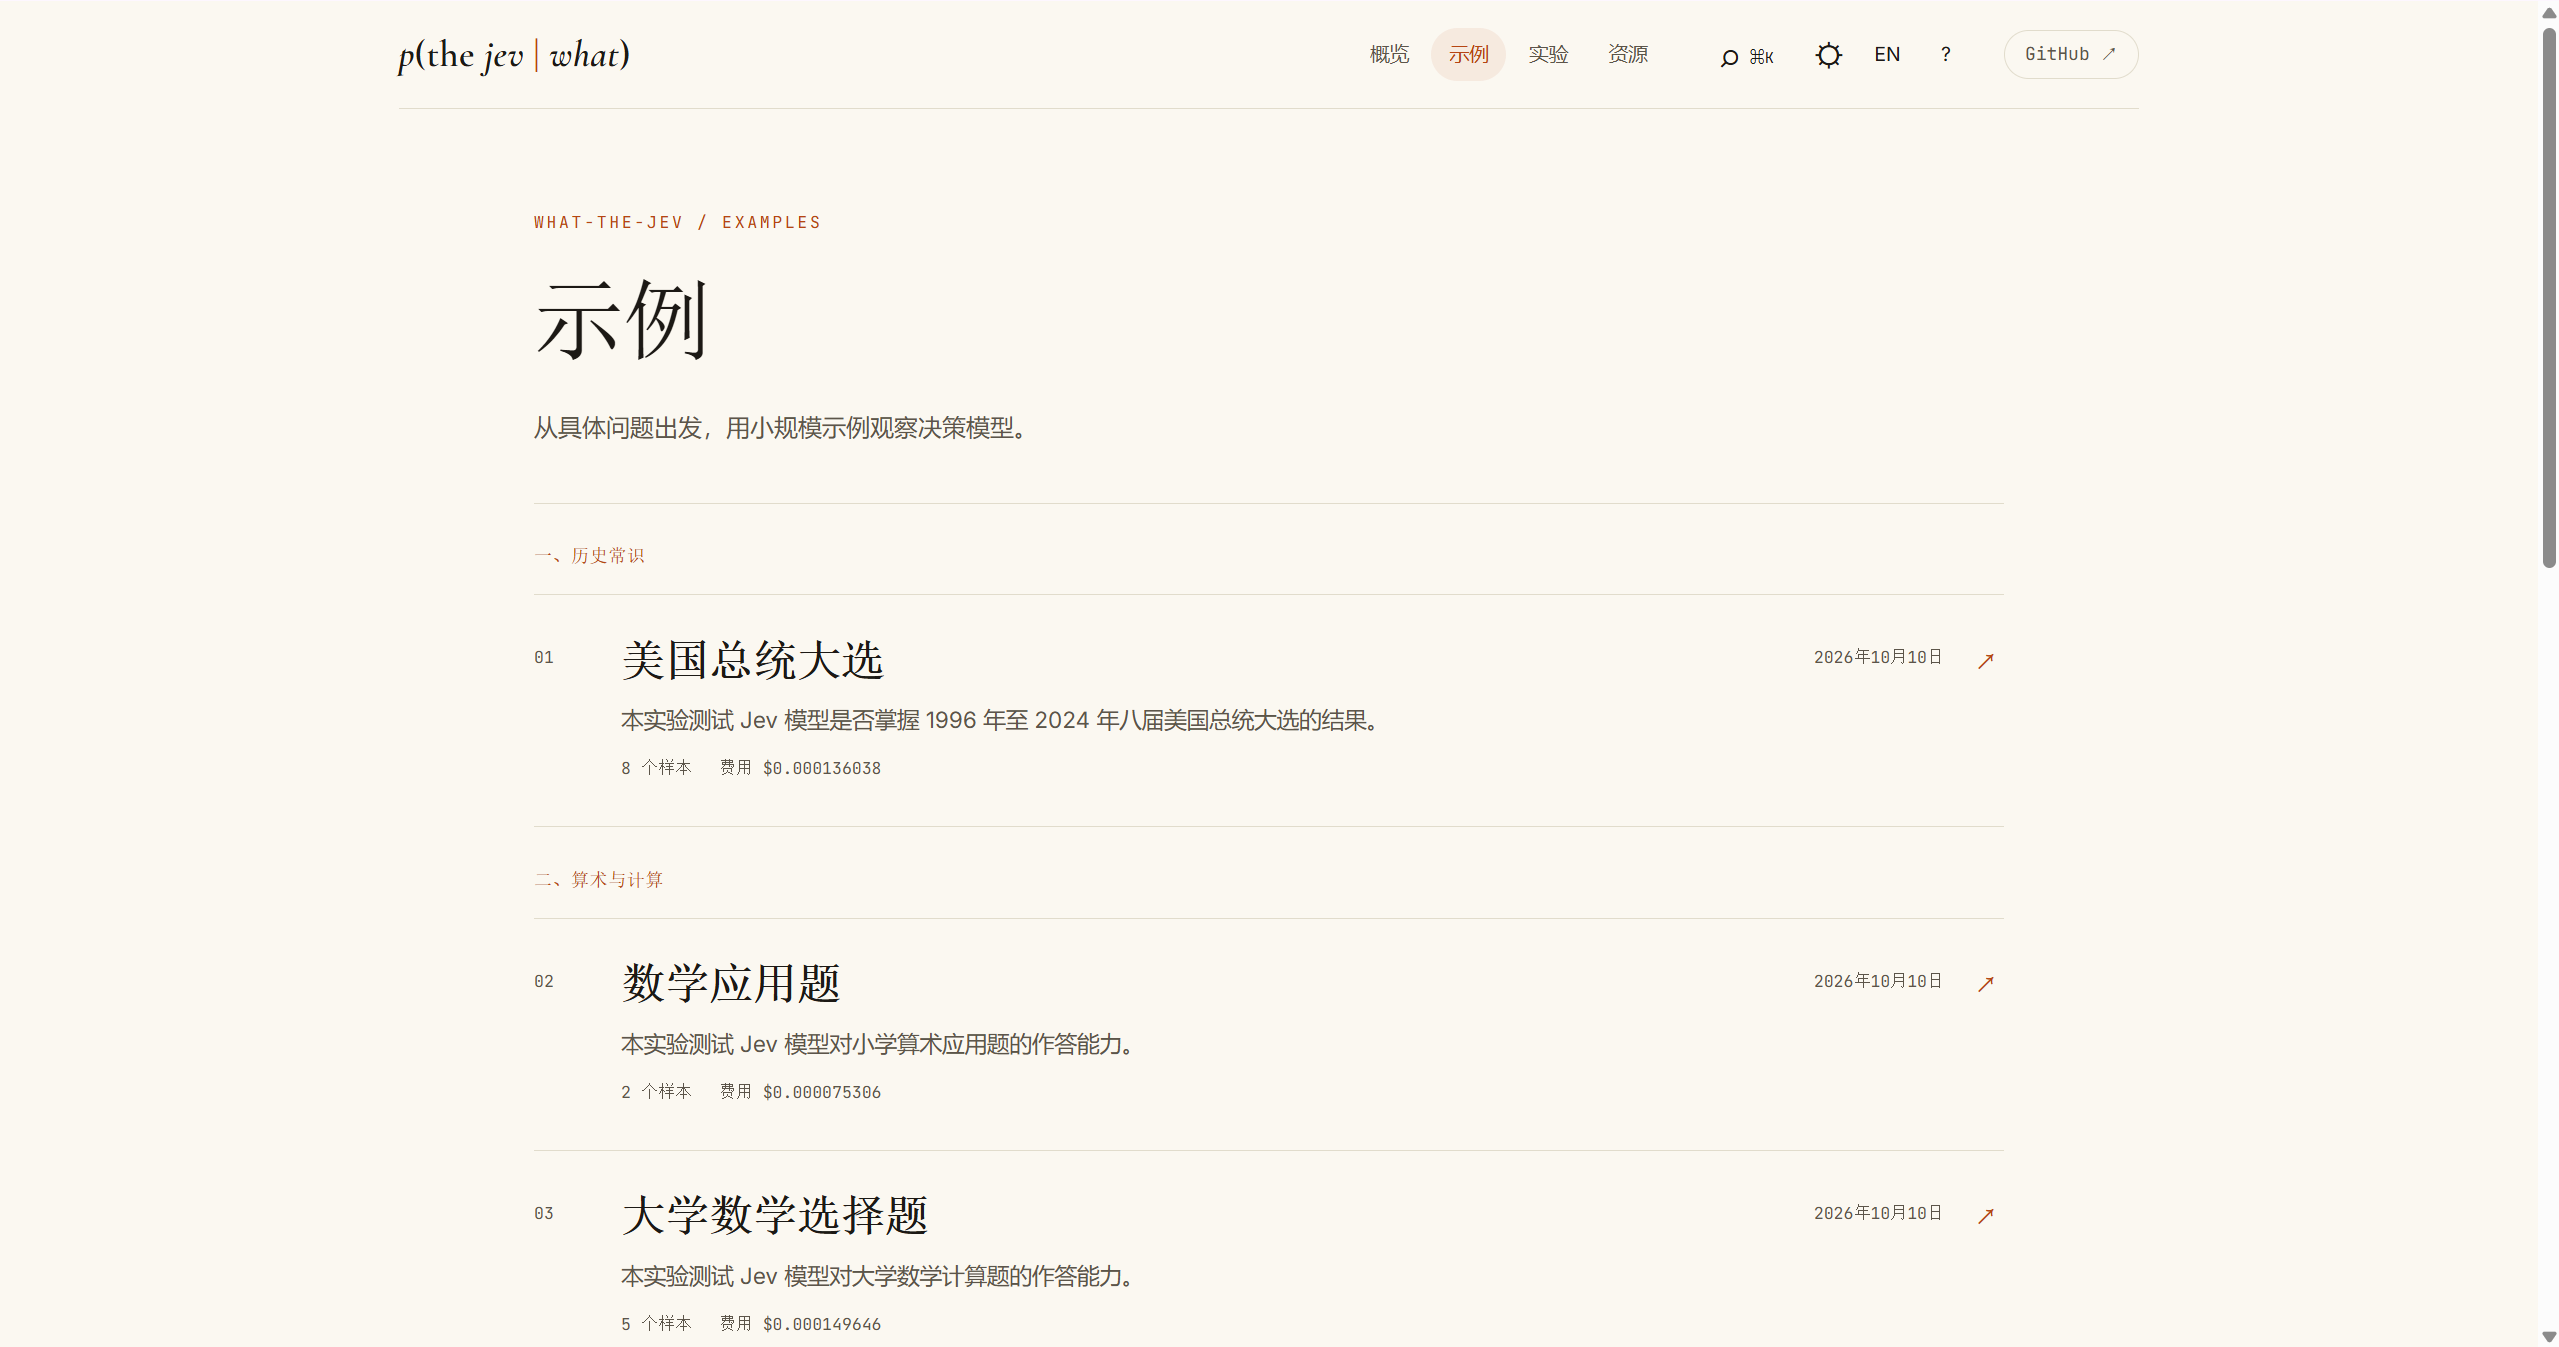Click the 2 个样本 label
Image resolution: width=2559 pixels, height=1347 pixels.
point(656,1092)
